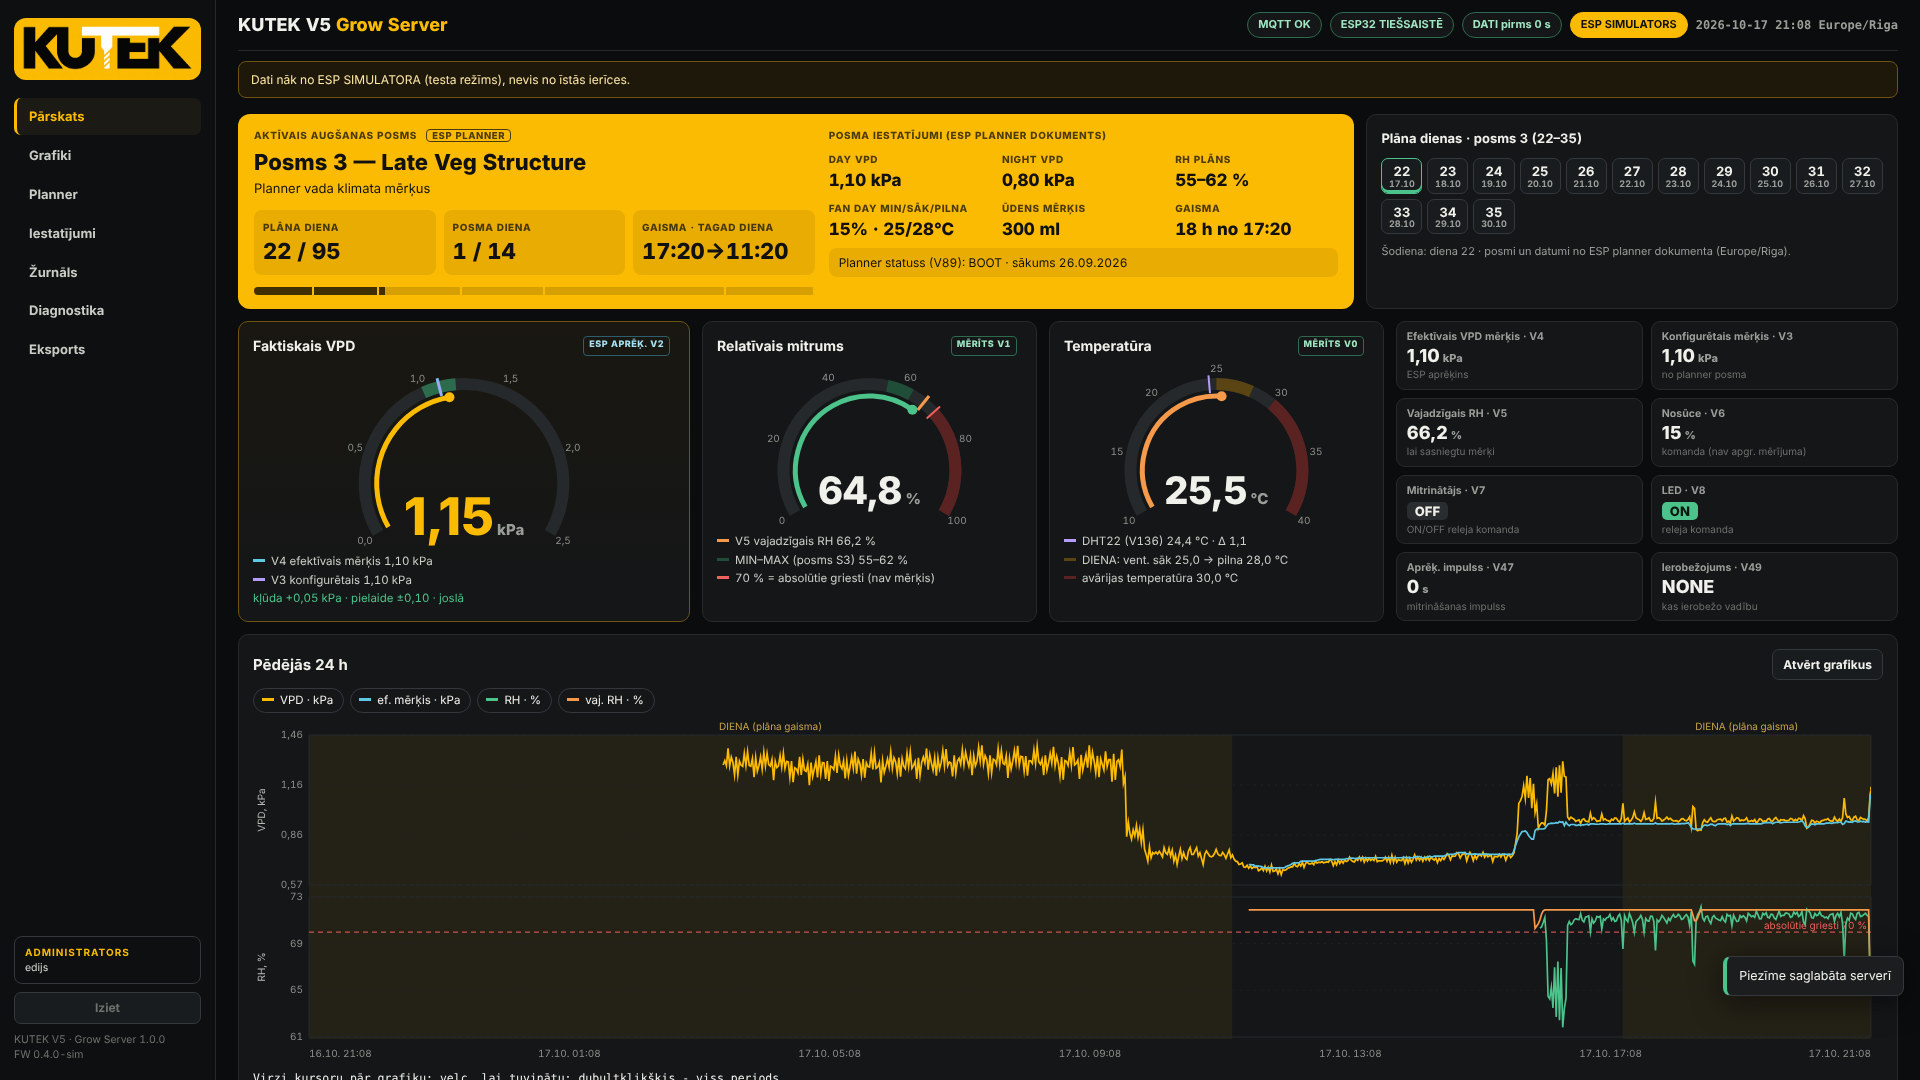Click the Temperatūra gauge value 25,5
Screen dimensions: 1920x1080
pos(1206,491)
